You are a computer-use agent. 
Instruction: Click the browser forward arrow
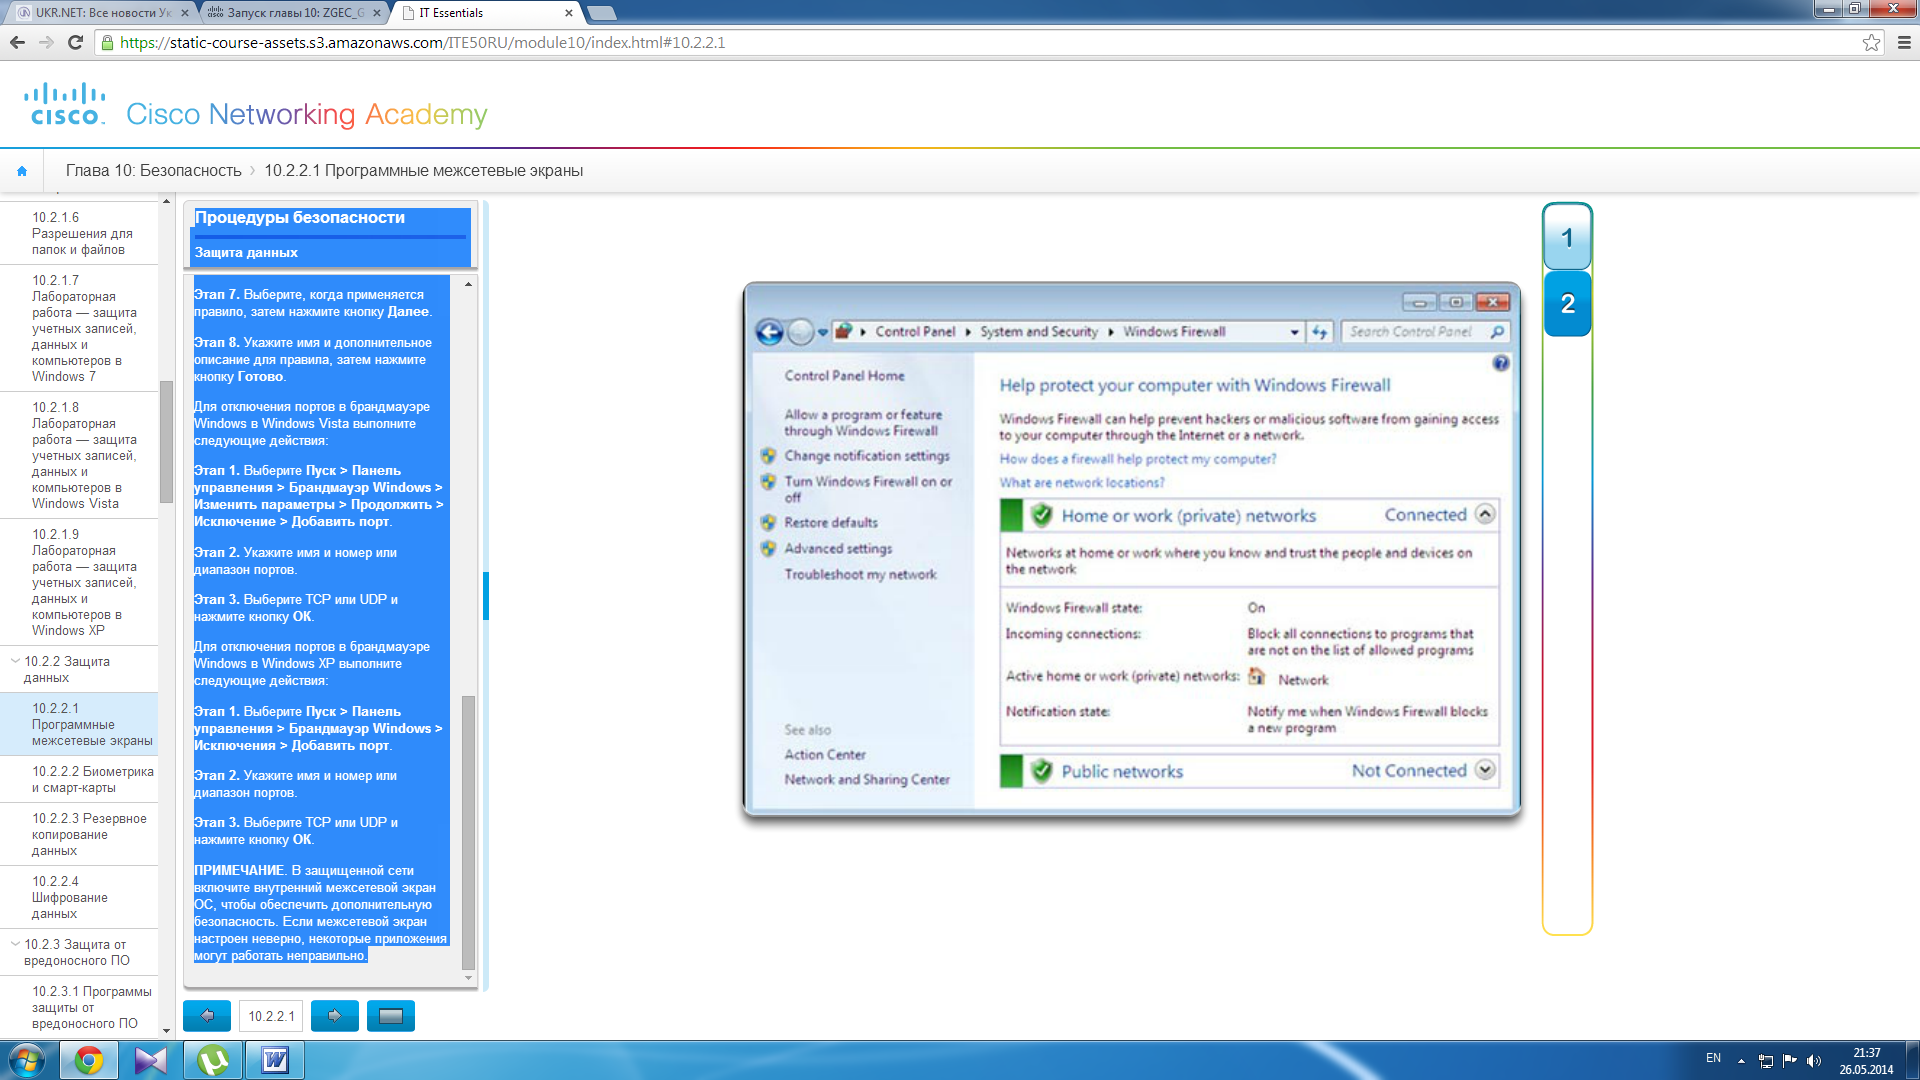[46, 42]
